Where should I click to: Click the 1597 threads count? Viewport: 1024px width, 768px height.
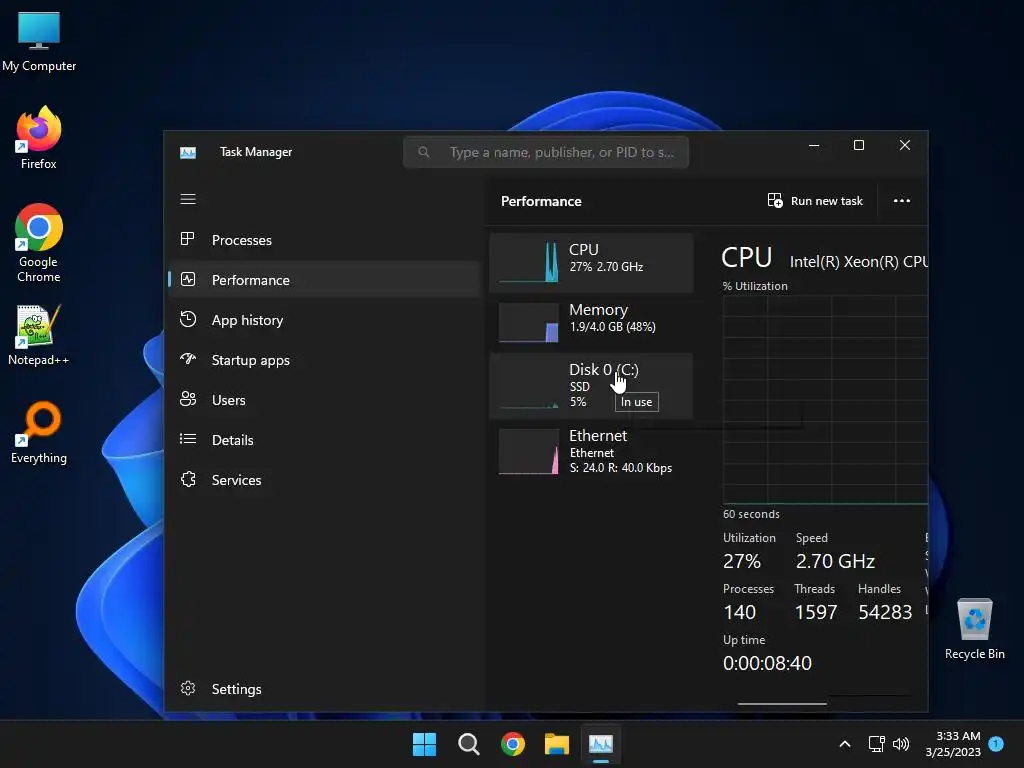[x=816, y=612]
